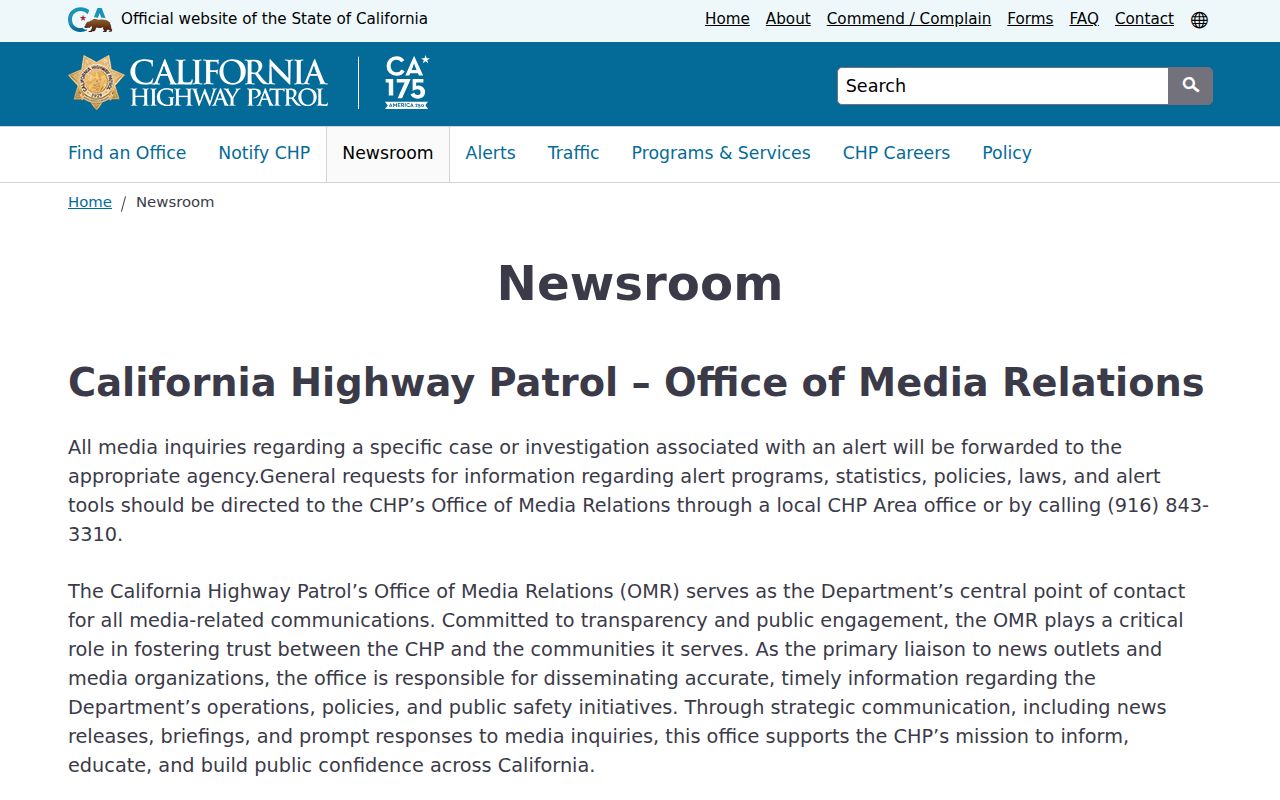
Task: Click the CA 175 anniversary logo
Action: point(407,82)
